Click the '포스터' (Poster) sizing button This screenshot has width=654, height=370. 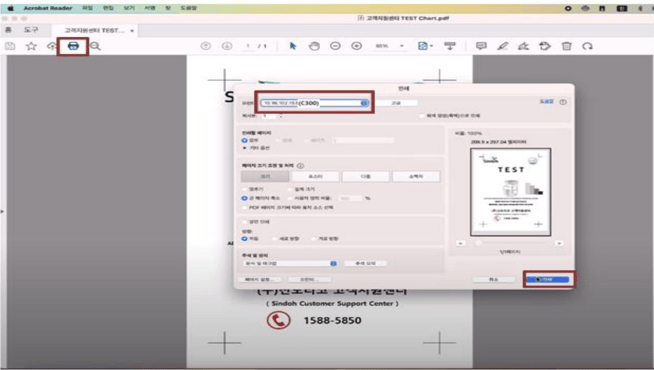pos(315,176)
